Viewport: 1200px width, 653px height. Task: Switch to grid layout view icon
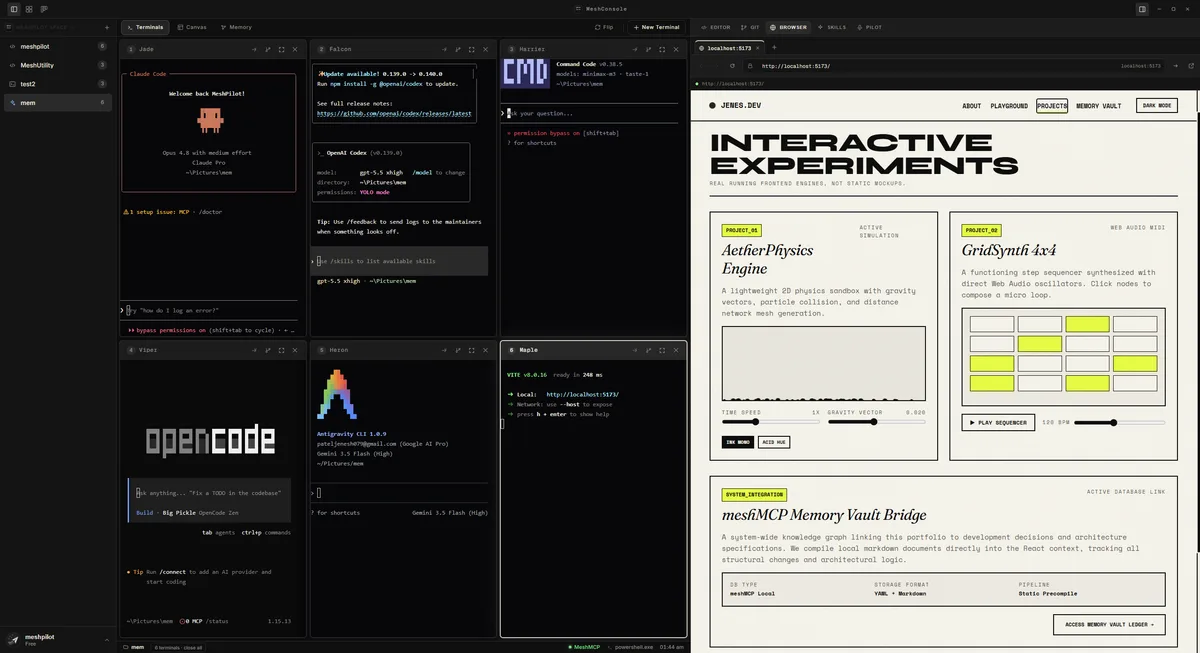29,9
